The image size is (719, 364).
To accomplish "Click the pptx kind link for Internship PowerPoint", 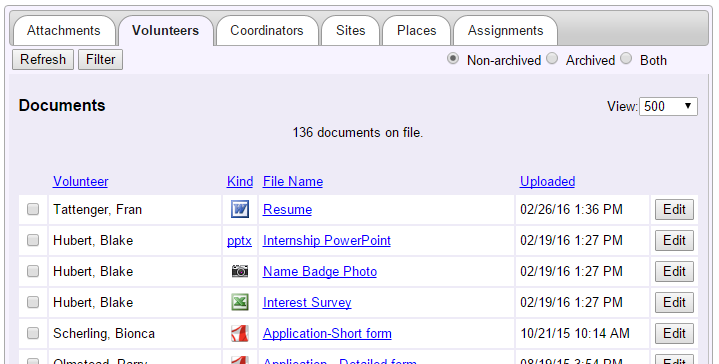I will pos(239,241).
